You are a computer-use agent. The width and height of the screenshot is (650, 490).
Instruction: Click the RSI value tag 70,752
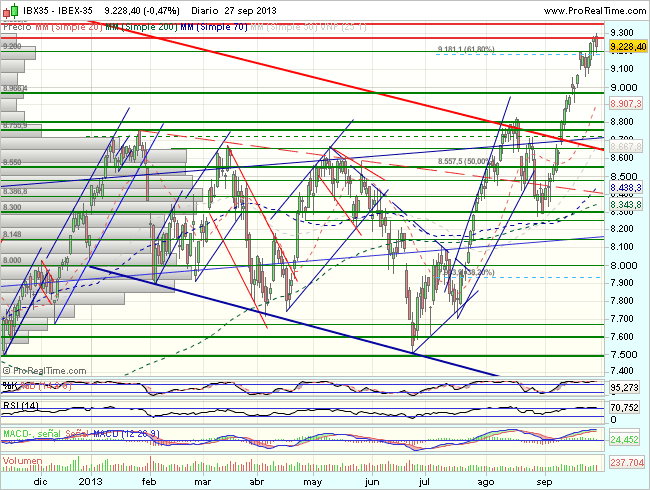pyautogui.click(x=627, y=408)
